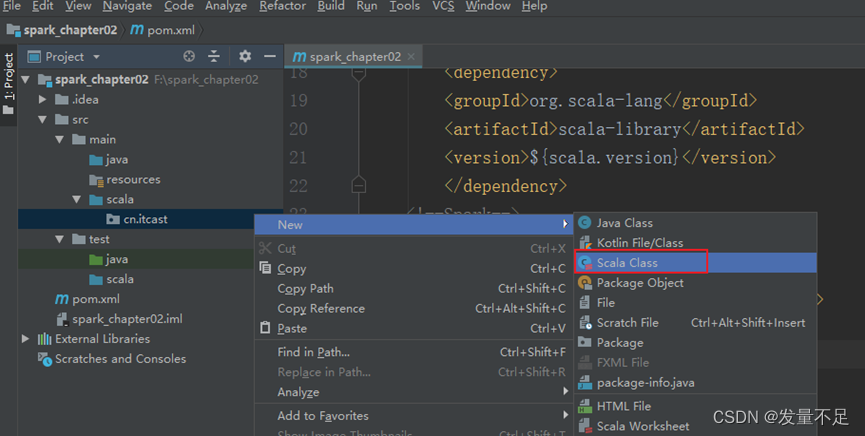This screenshot has height=436, width=865.
Task: Select Scala Class from New submenu
Action: pyautogui.click(x=627, y=262)
